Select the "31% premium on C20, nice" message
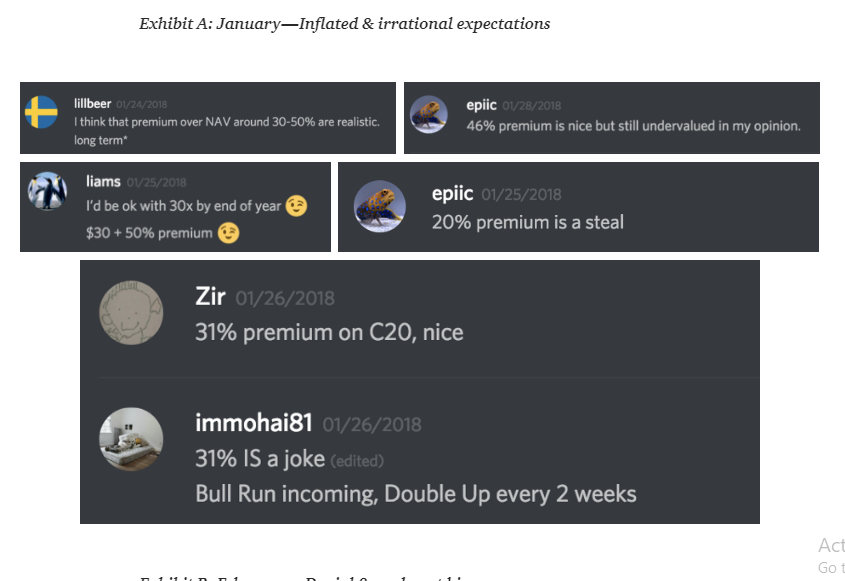Screen dimensions: 845x581 (329, 332)
